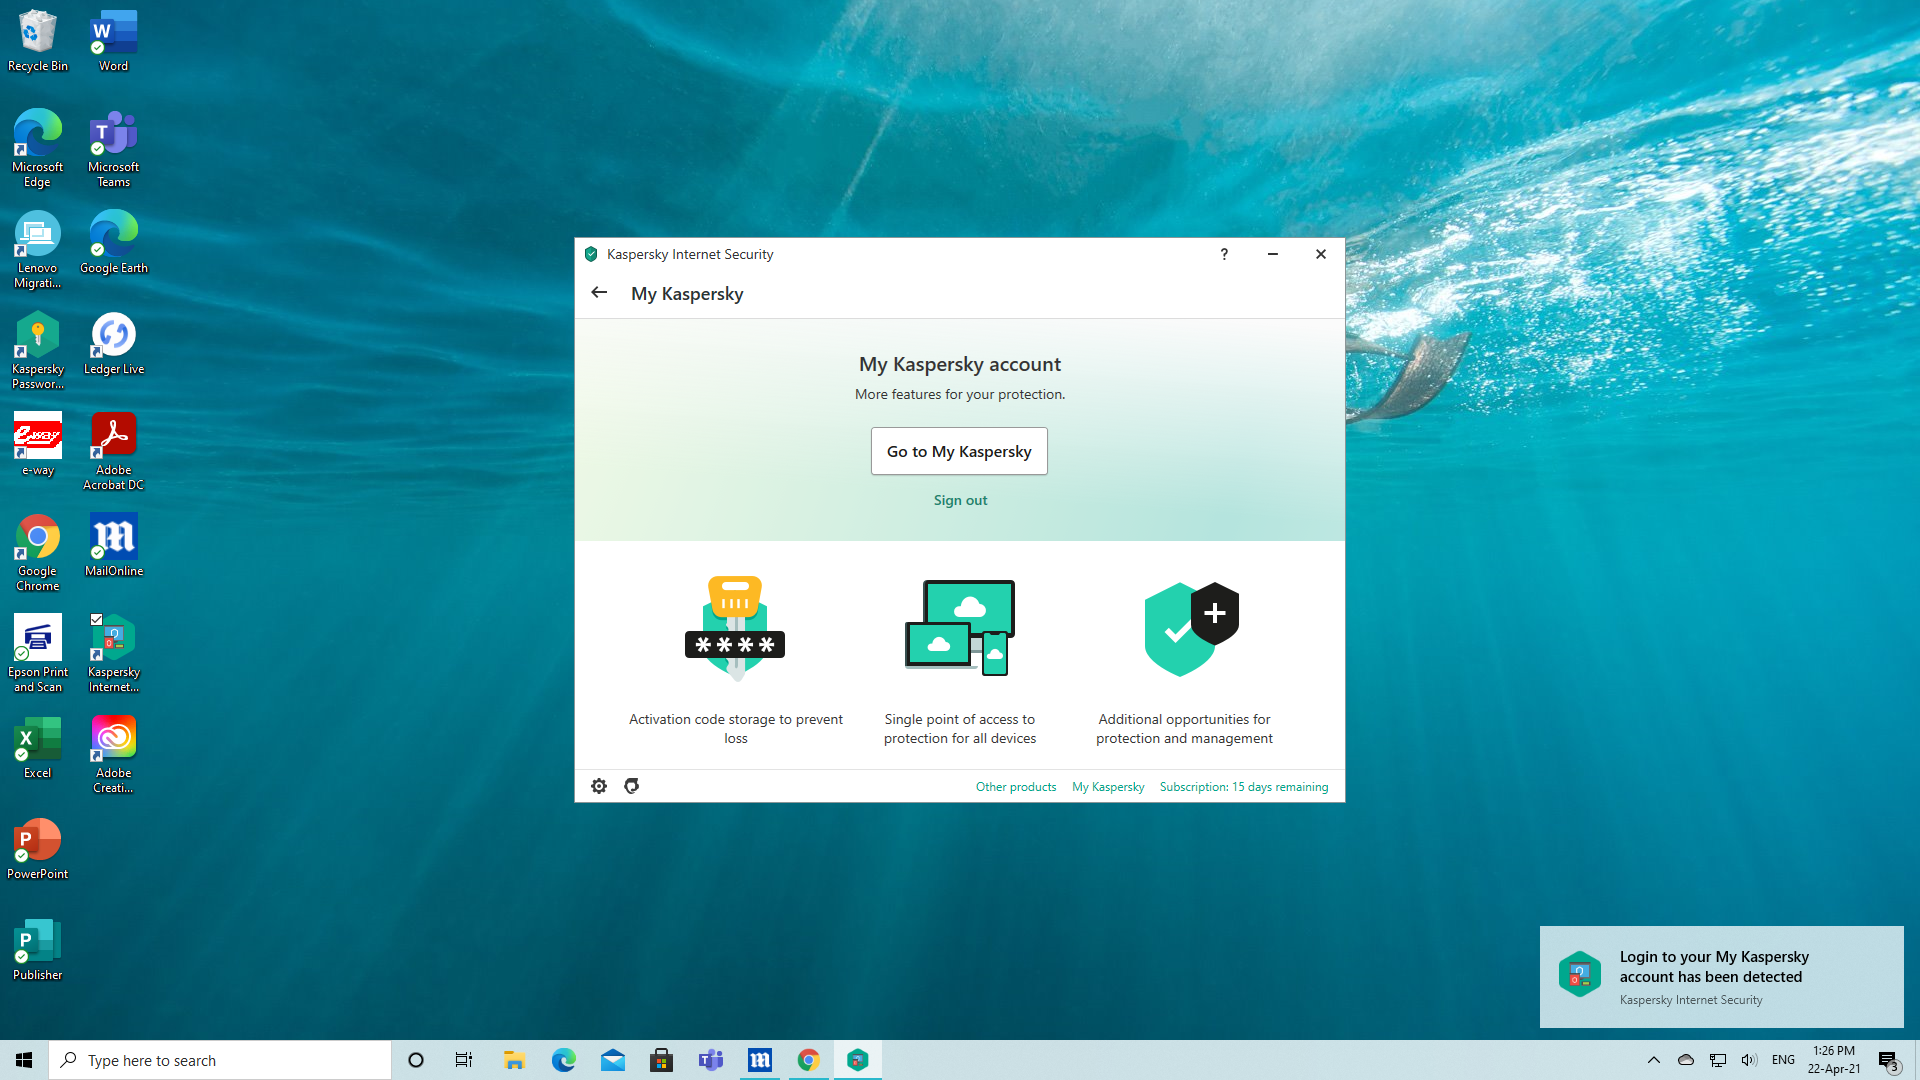1920x1080 pixels.
Task: Select Excel desktop shortcut
Action: click(38, 748)
